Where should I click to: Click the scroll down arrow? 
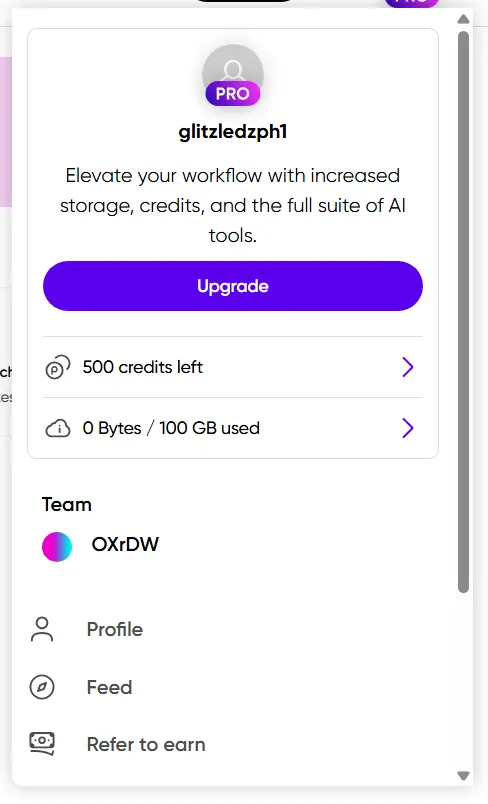click(x=463, y=776)
